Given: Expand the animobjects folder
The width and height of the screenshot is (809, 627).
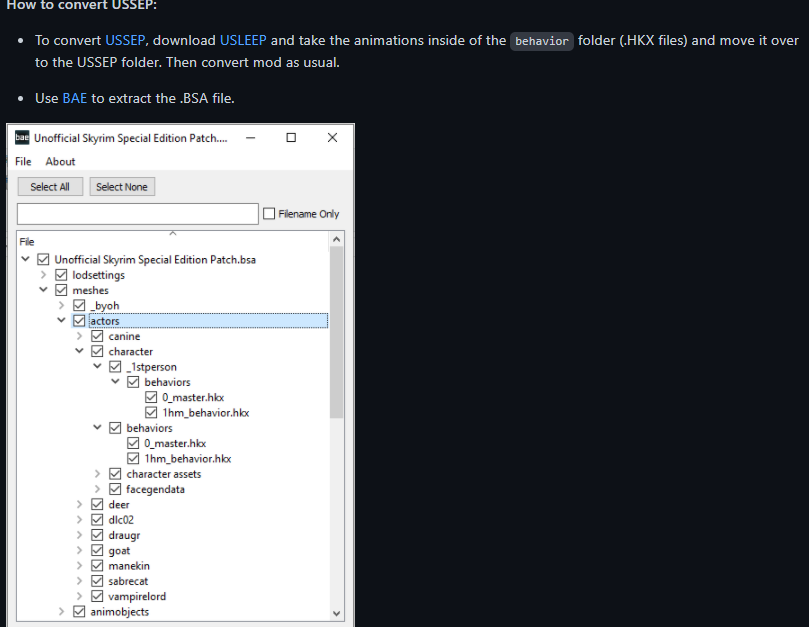Looking at the screenshot, I should point(61,612).
